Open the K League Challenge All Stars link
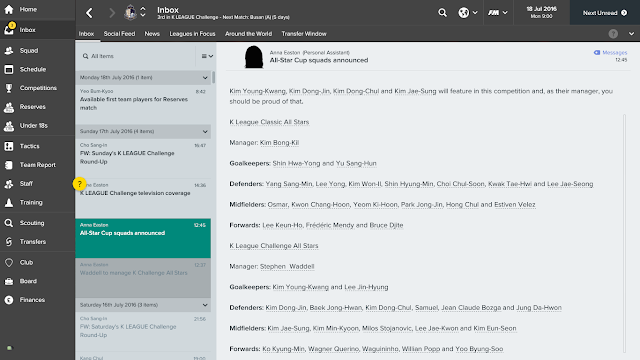The height and width of the screenshot is (360, 640). tap(273, 246)
